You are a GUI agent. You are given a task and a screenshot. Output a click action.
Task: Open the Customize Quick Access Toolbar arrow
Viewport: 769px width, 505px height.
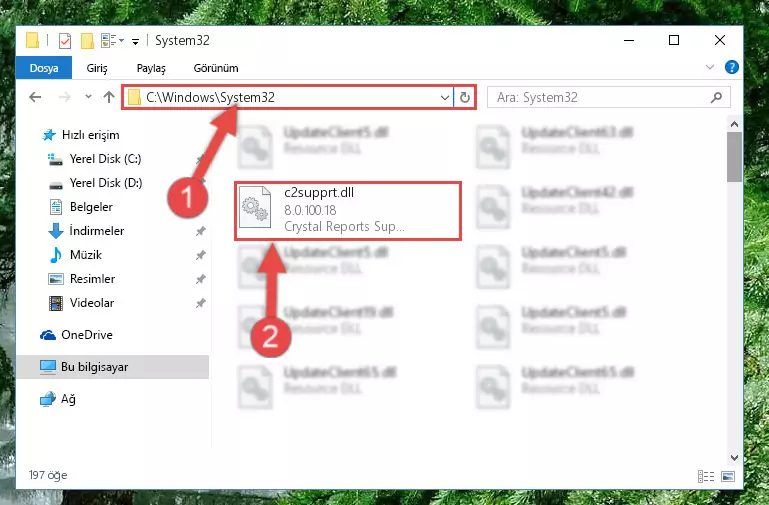pos(135,42)
